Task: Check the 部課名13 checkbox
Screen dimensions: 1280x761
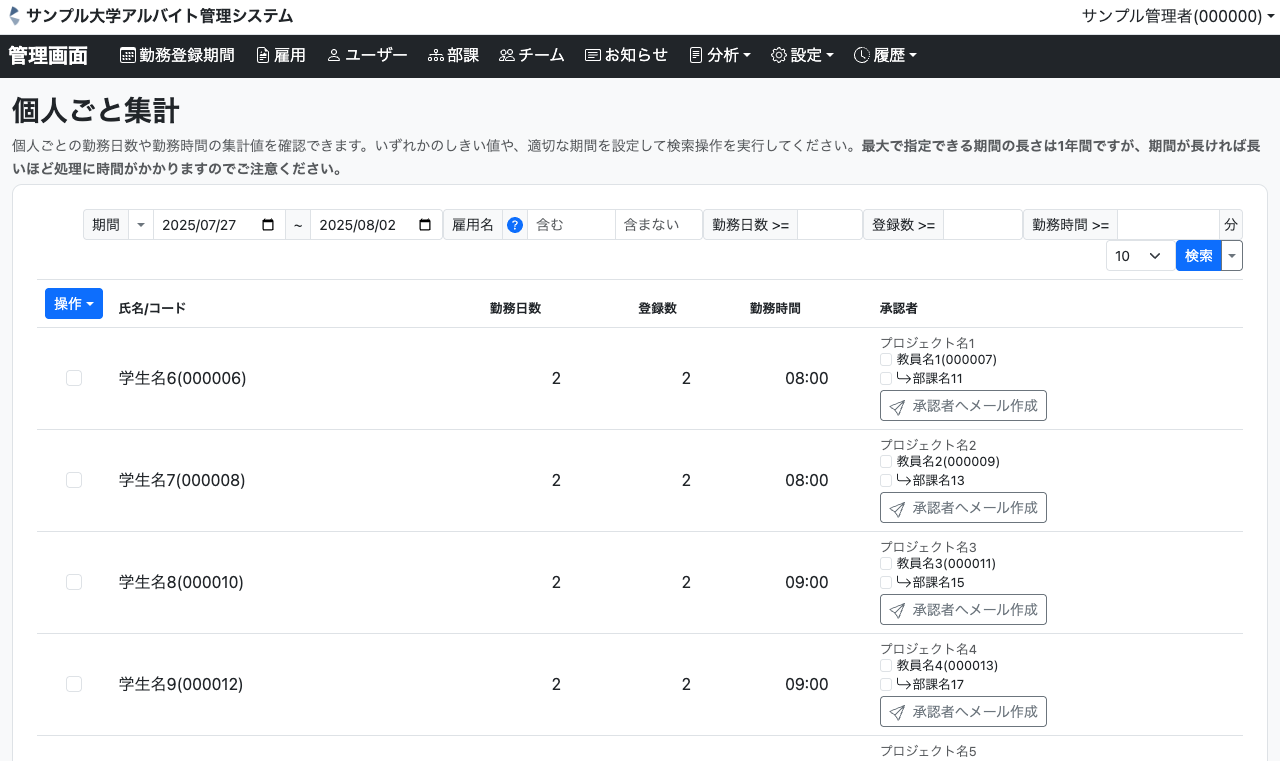Action: pyautogui.click(x=886, y=481)
